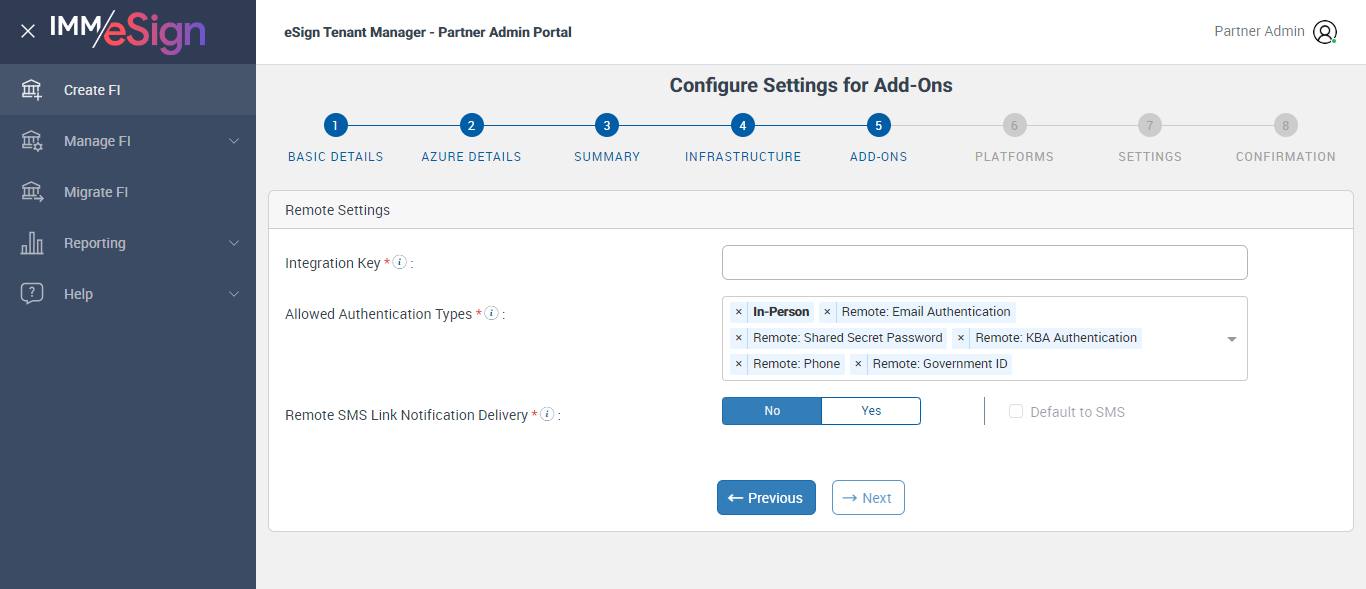Image resolution: width=1366 pixels, height=589 pixels.
Task: Click the Allowed Authentication Types info icon
Action: pyautogui.click(x=491, y=314)
